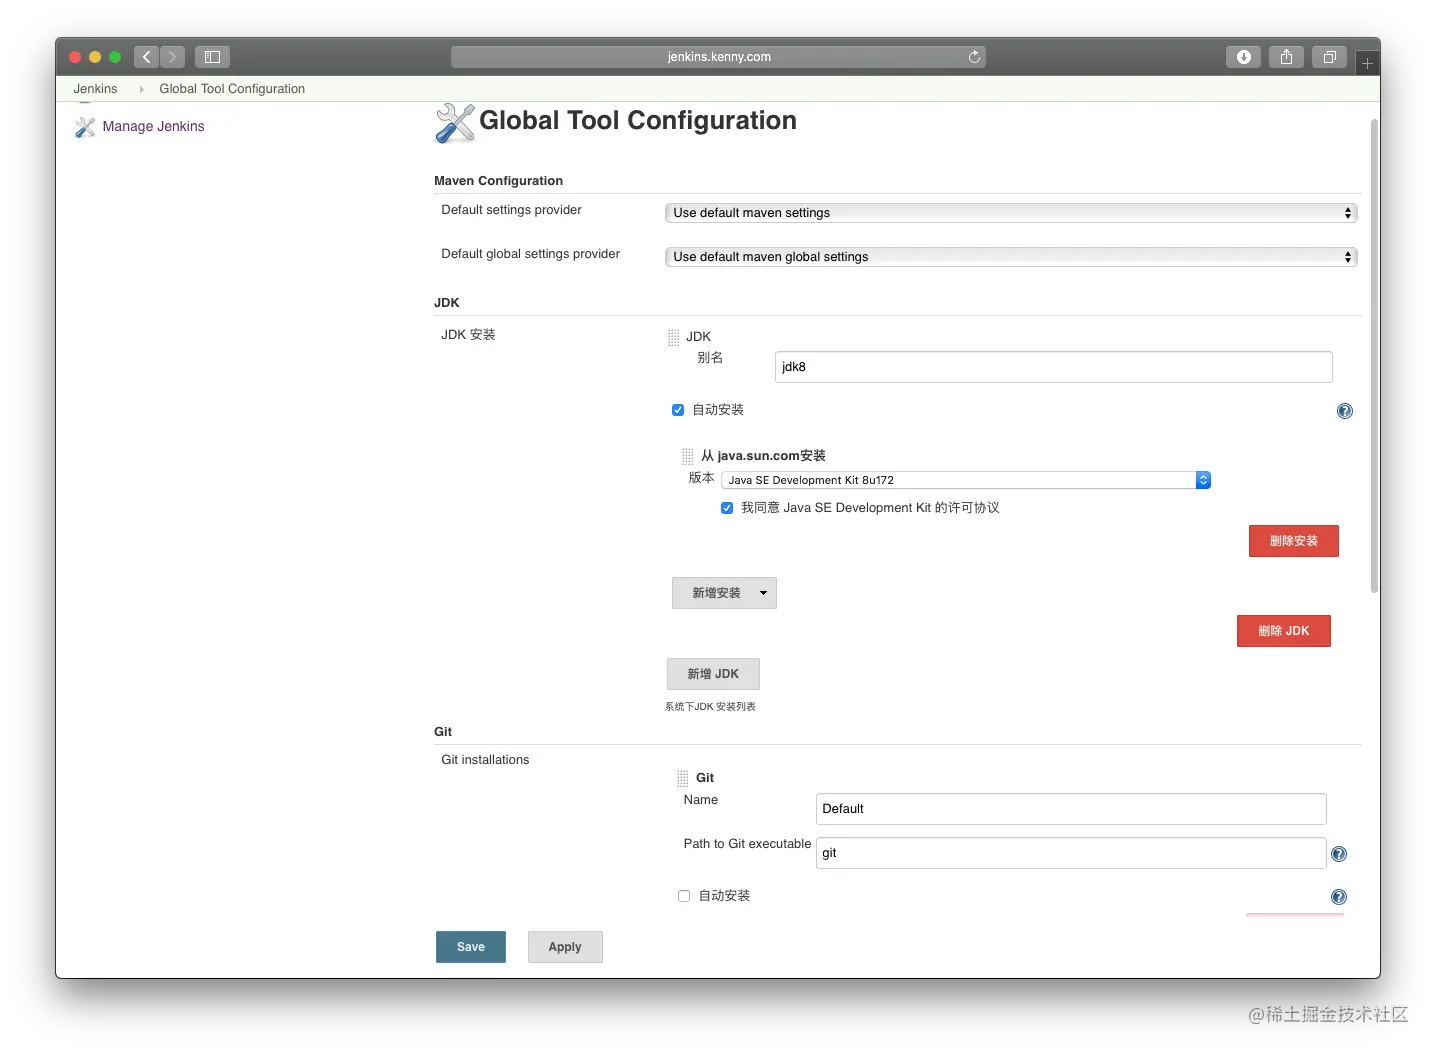
Task: Click the red 删除 JDK button
Action: point(1284,631)
